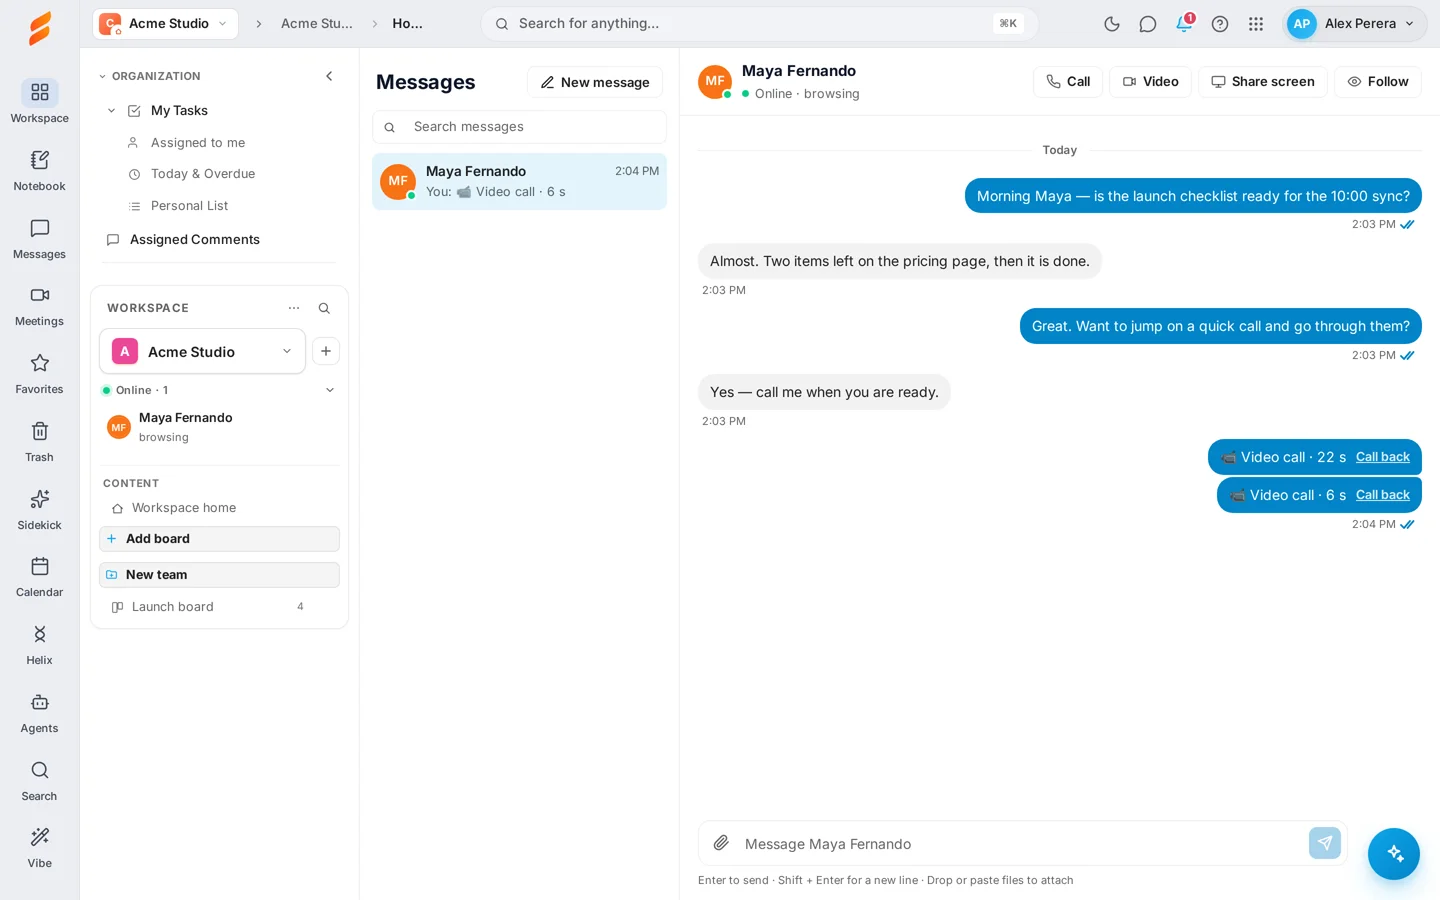
Task: Open Agents from the sidebar
Action: tap(39, 713)
